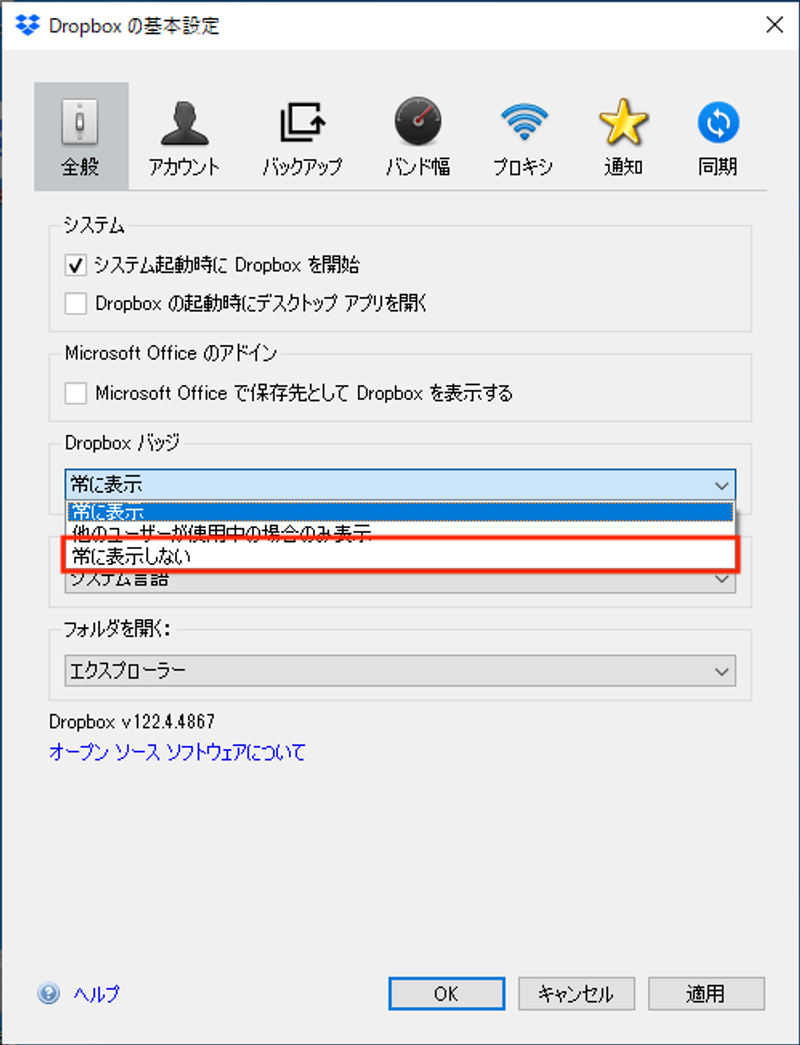Close the Dropbox preferences window
The width and height of the screenshot is (800, 1045).
(x=775, y=25)
